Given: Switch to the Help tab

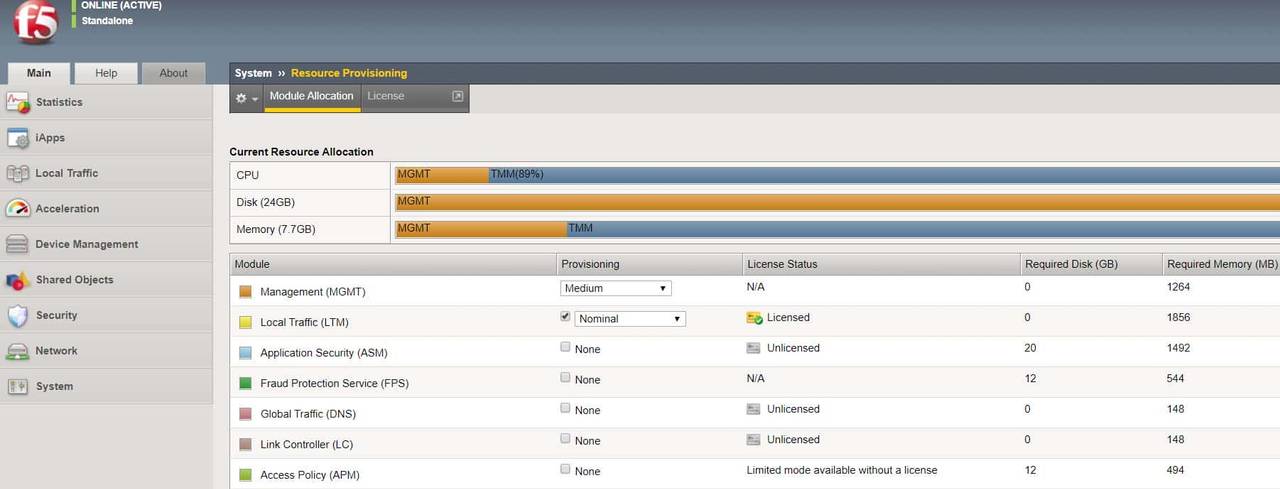Looking at the screenshot, I should coord(106,73).
